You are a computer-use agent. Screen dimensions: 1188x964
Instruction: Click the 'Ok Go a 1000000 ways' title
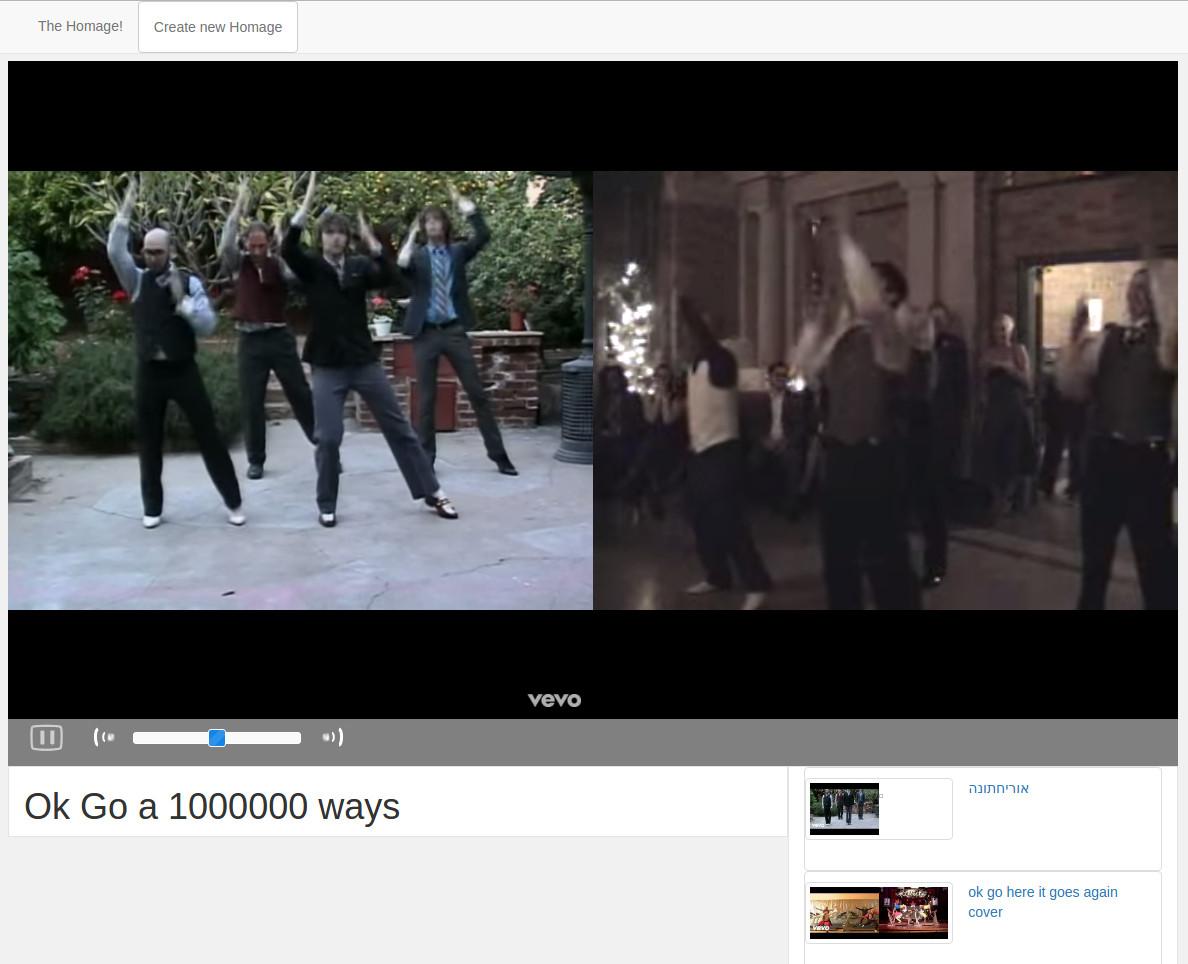click(x=212, y=806)
